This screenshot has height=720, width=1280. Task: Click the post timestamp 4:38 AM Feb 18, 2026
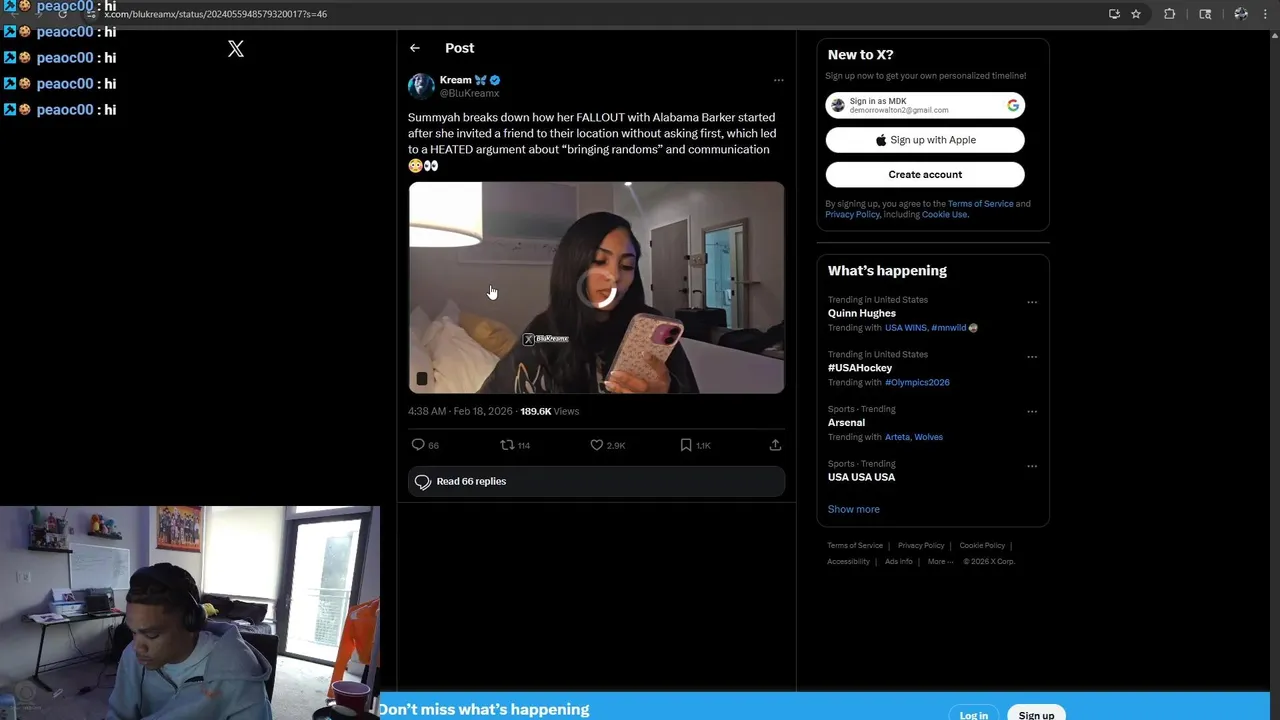click(460, 411)
